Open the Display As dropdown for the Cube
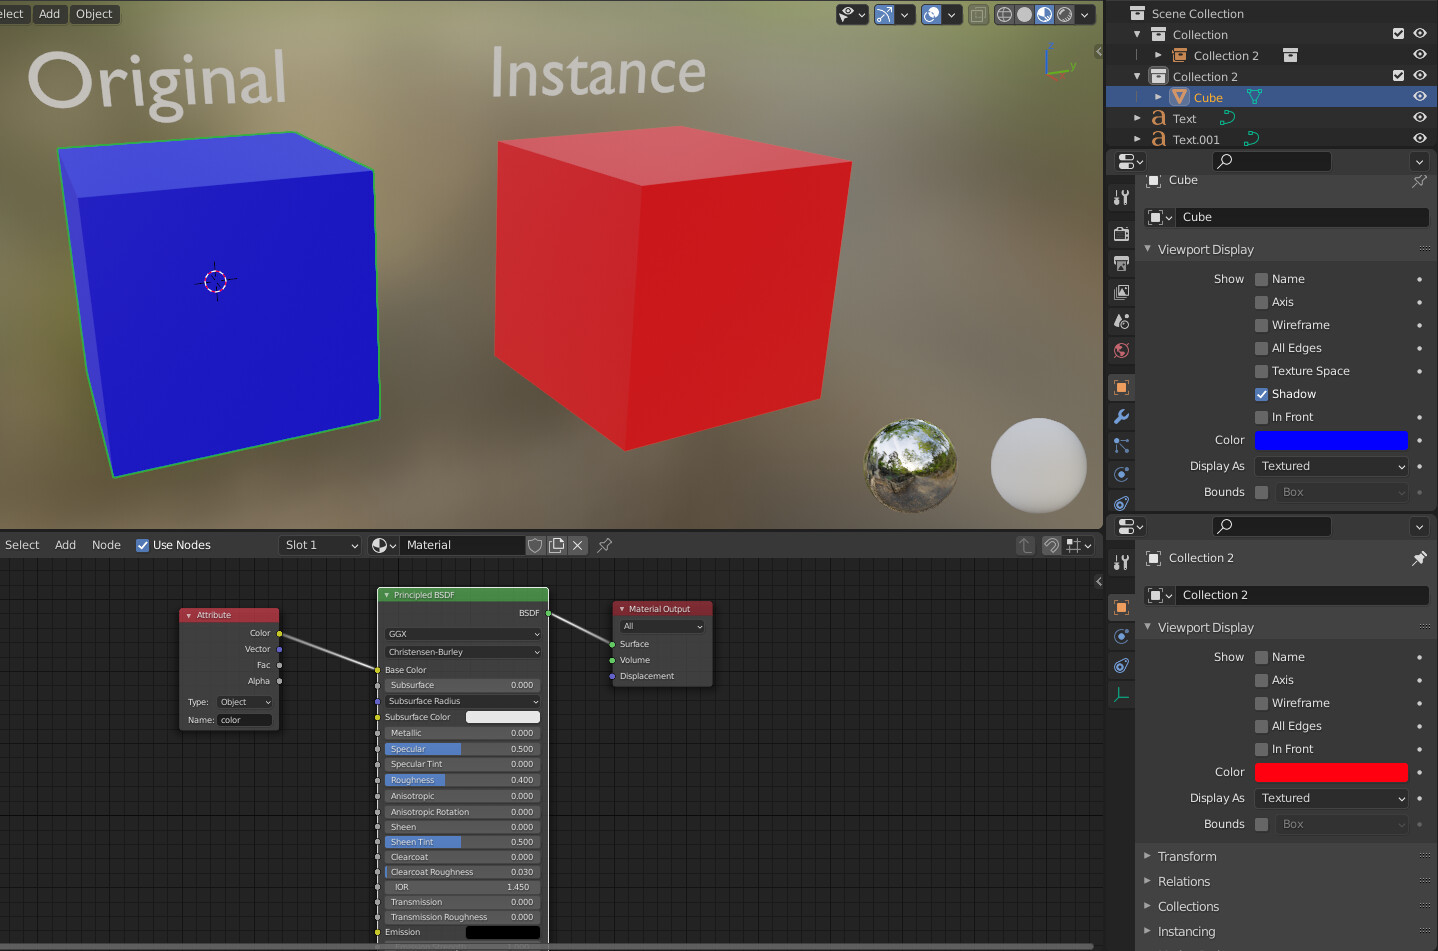 coord(1330,466)
